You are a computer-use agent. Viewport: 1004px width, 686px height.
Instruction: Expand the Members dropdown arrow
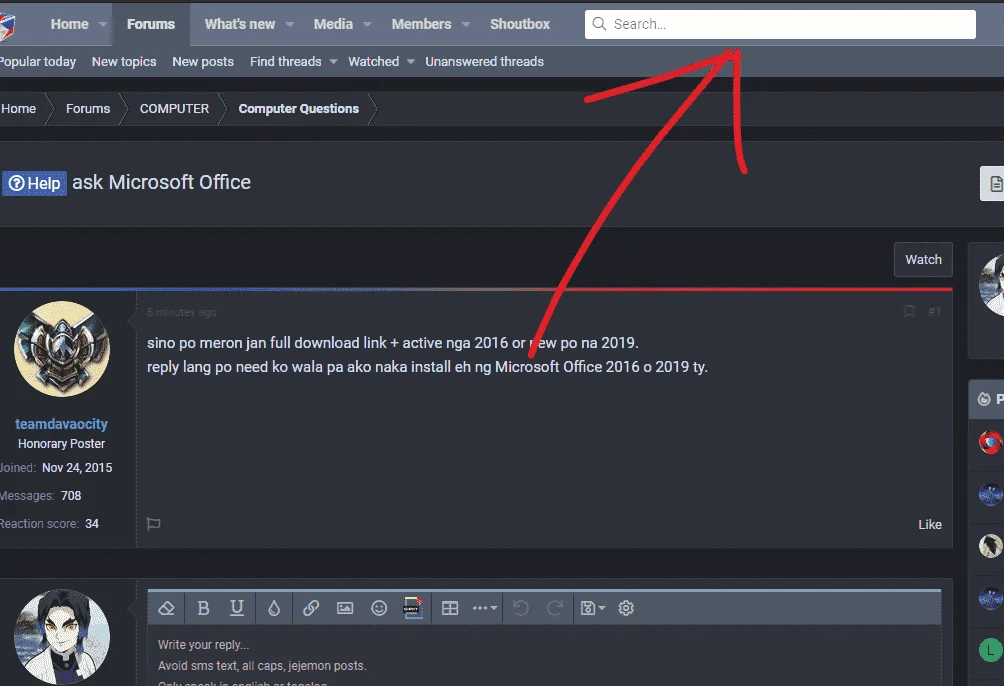click(466, 24)
